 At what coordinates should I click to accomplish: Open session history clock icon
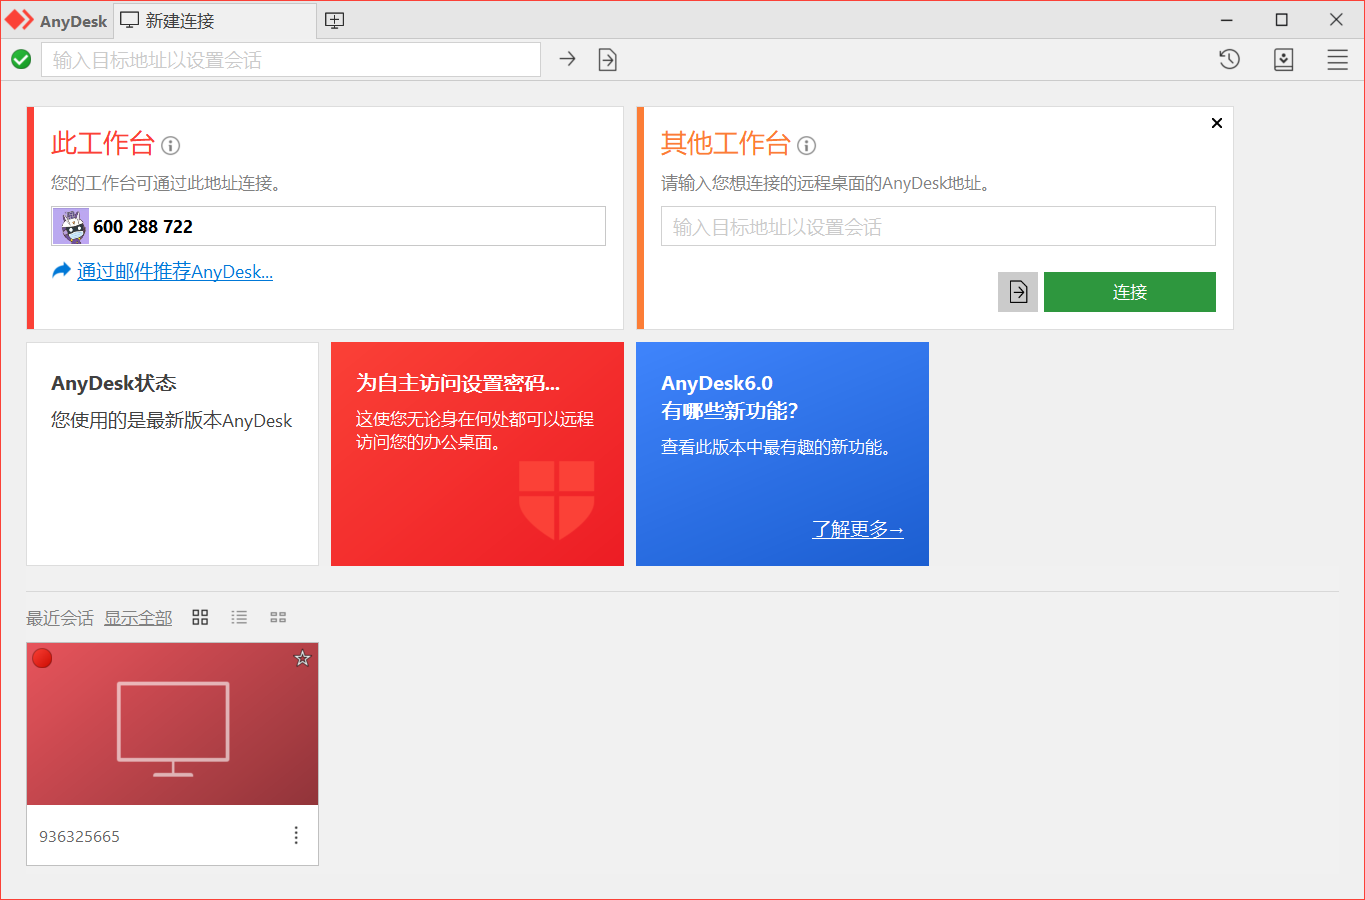pyautogui.click(x=1229, y=59)
